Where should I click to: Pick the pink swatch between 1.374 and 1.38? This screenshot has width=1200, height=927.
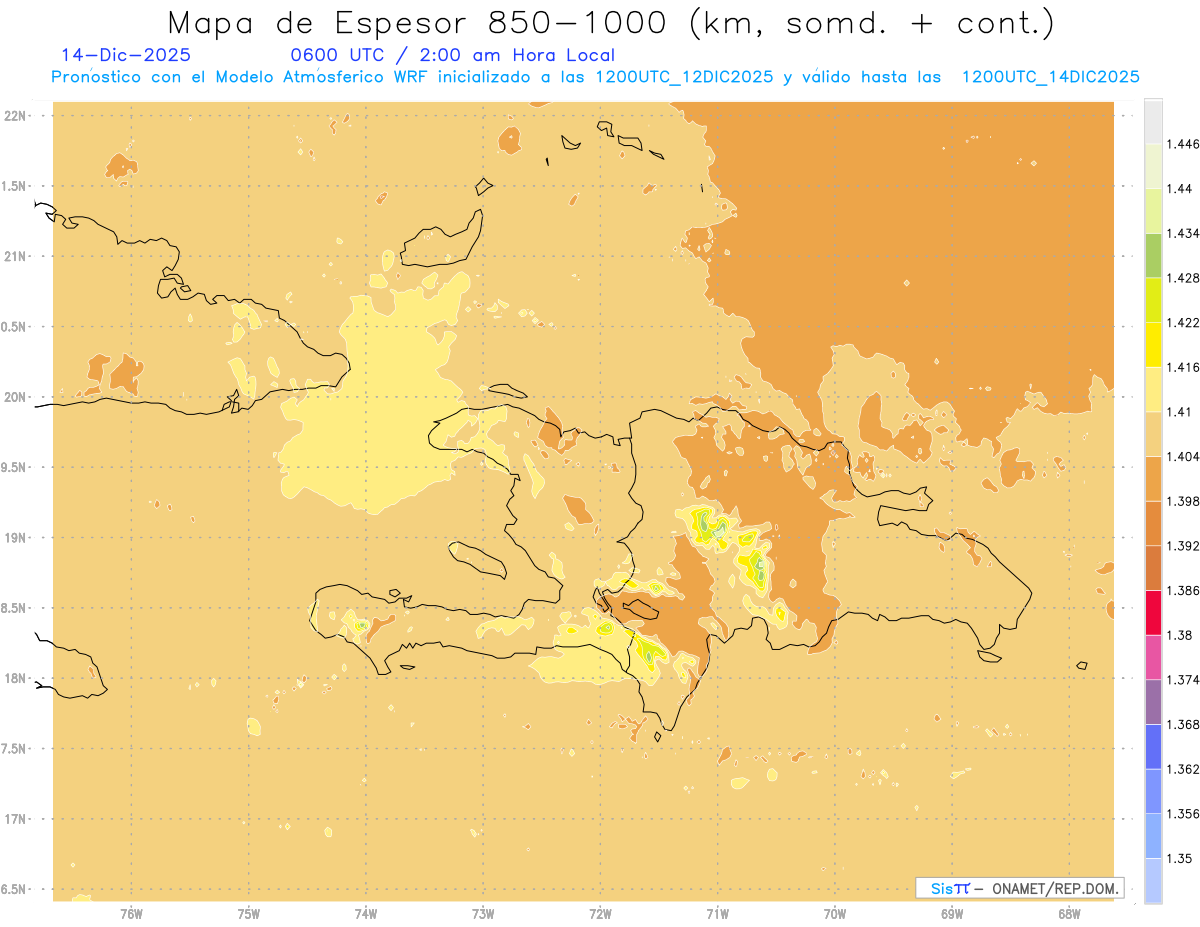(x=1153, y=657)
